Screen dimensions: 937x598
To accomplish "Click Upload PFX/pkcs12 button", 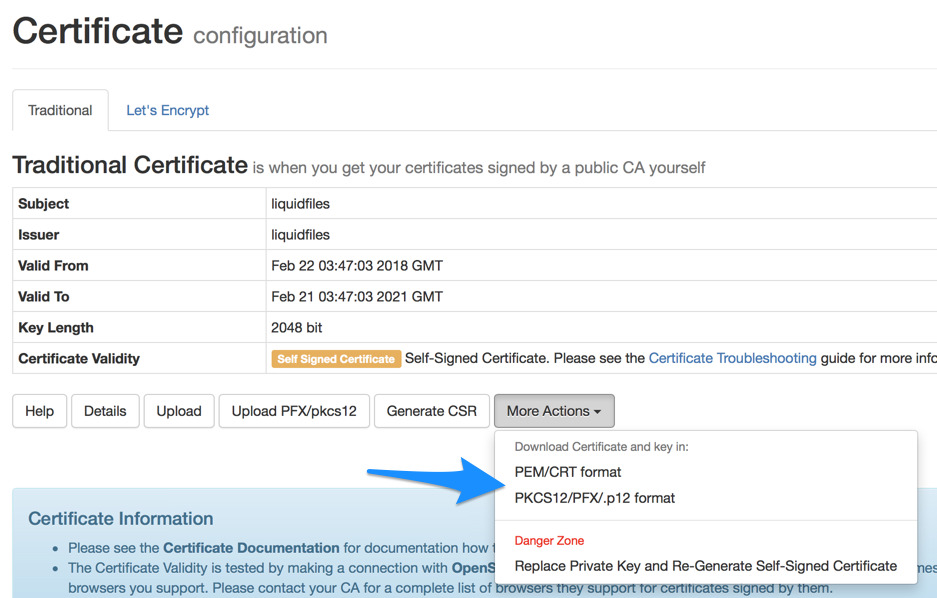I will (293, 410).
